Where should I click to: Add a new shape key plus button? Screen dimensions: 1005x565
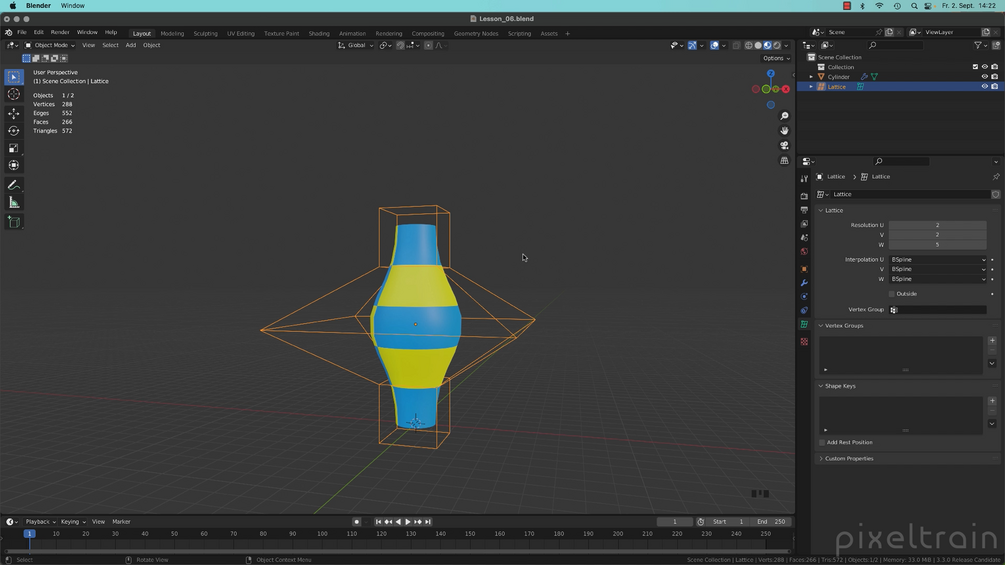click(992, 401)
